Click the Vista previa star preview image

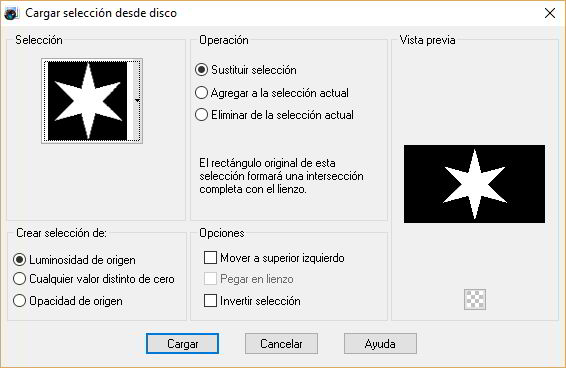(474, 184)
